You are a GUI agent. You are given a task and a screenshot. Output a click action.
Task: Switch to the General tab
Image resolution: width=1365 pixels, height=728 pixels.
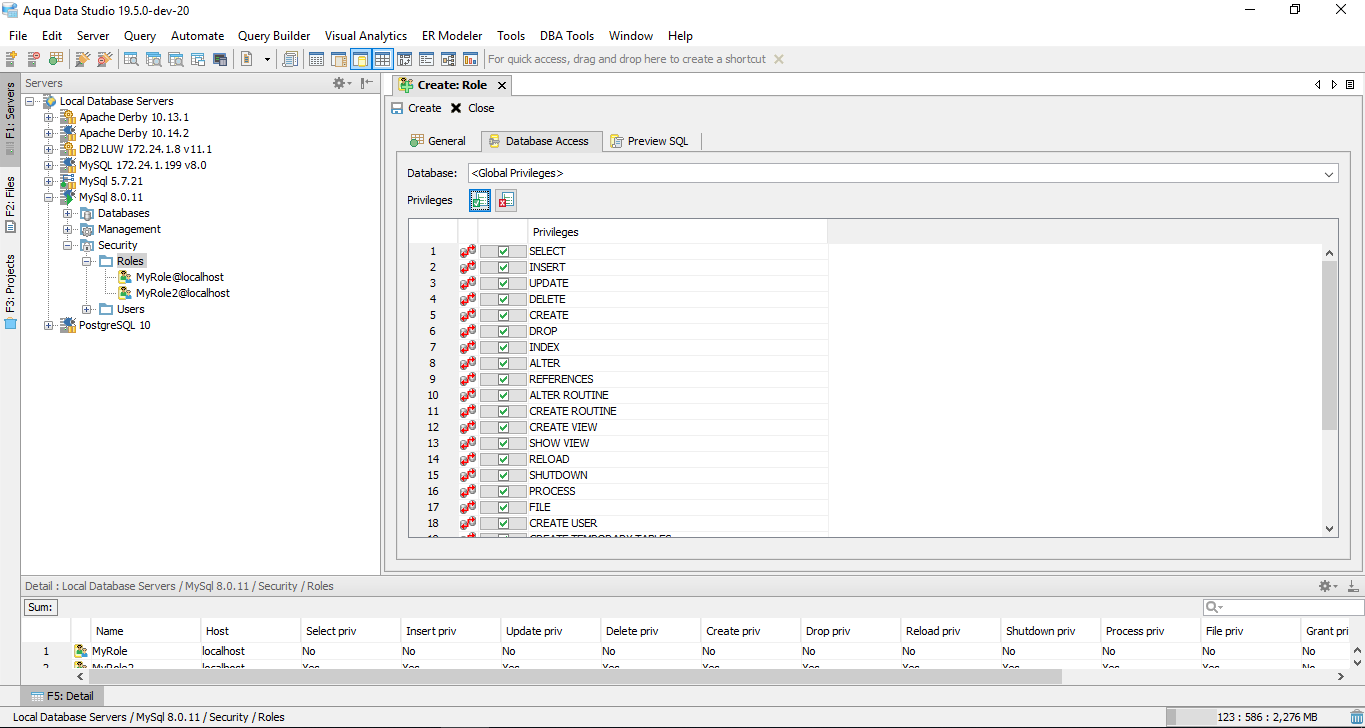coord(438,141)
